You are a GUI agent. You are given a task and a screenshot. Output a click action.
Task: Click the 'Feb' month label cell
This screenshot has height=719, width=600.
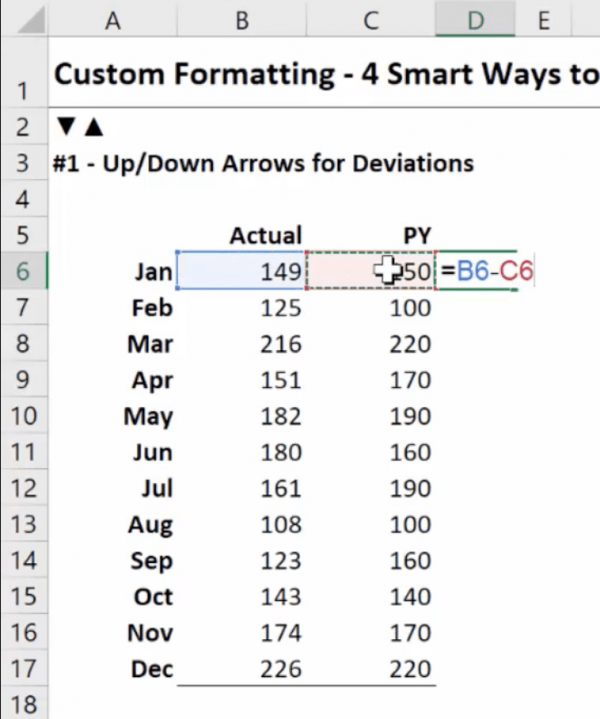pyautogui.click(x=152, y=308)
